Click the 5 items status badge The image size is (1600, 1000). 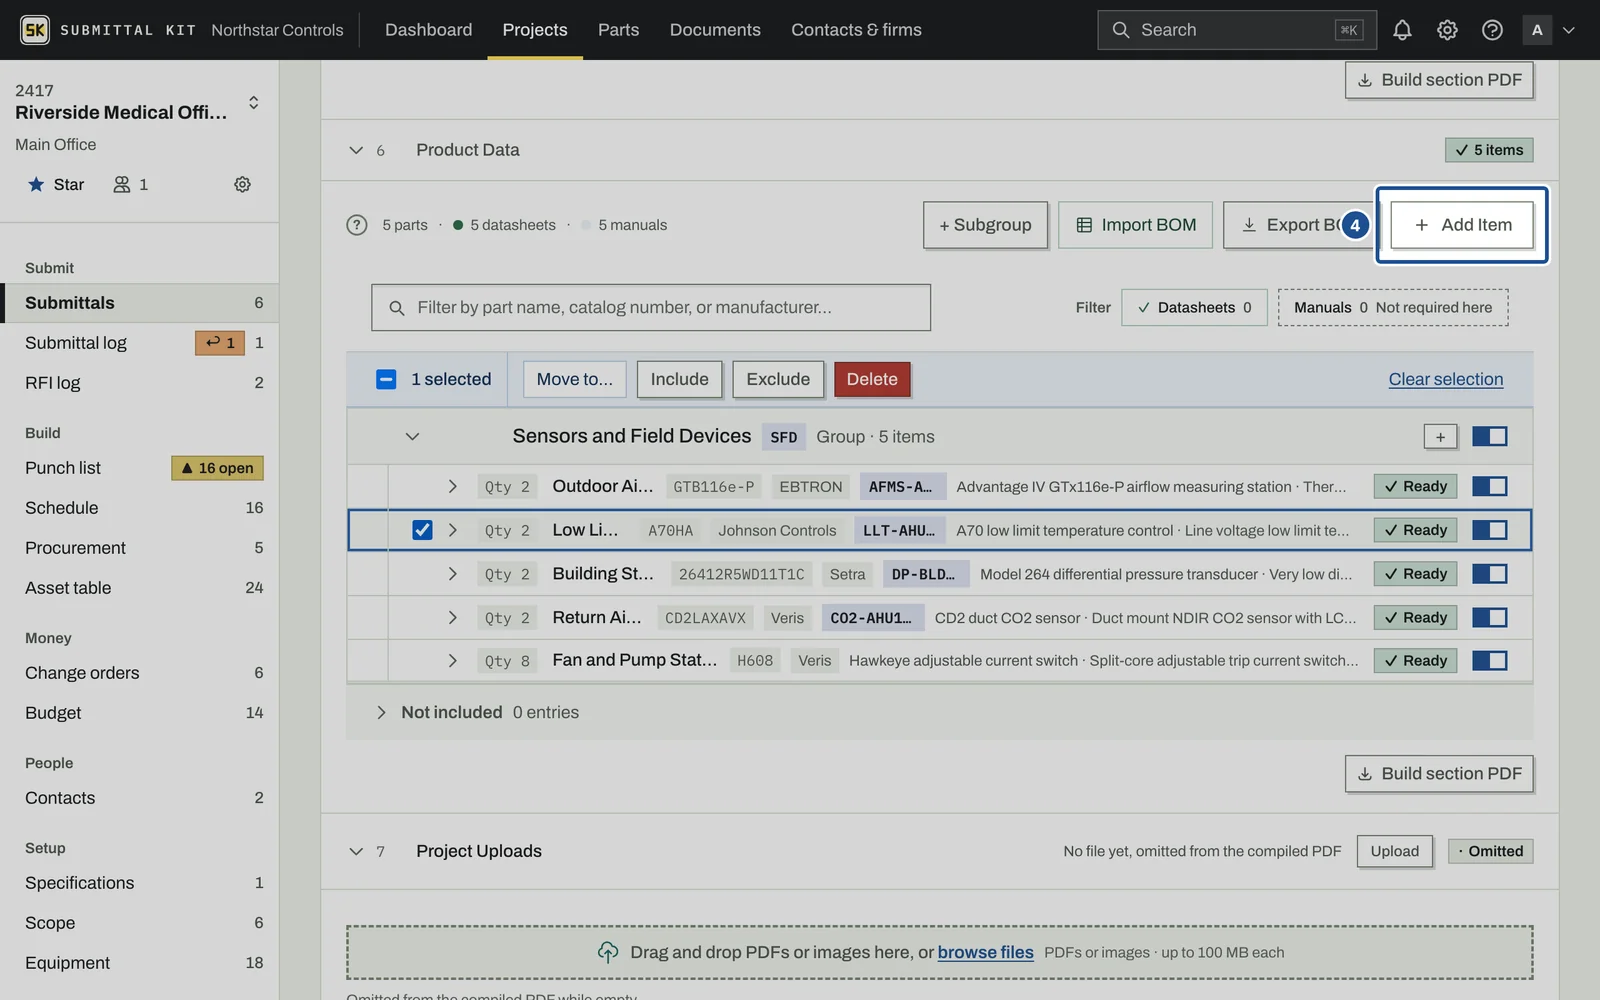pos(1489,150)
